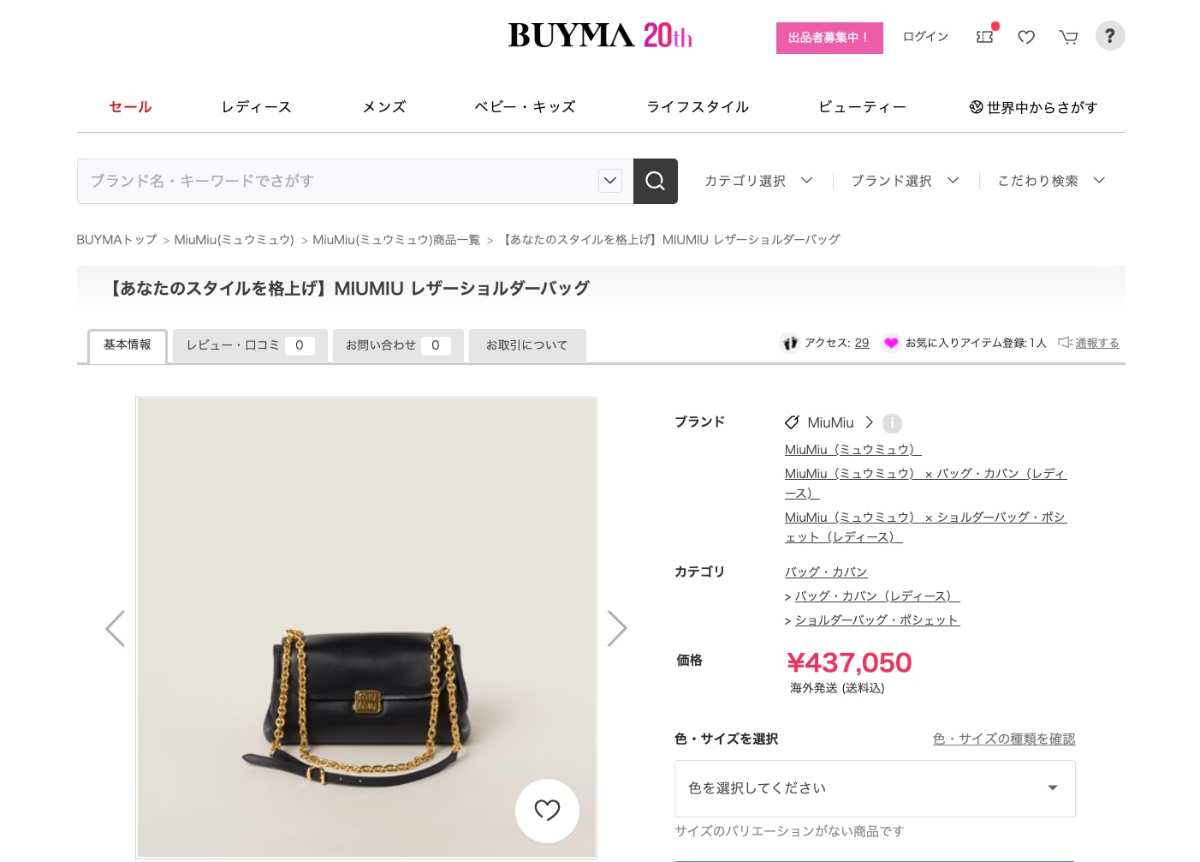Click the MiuMiu brand info icon

892,423
